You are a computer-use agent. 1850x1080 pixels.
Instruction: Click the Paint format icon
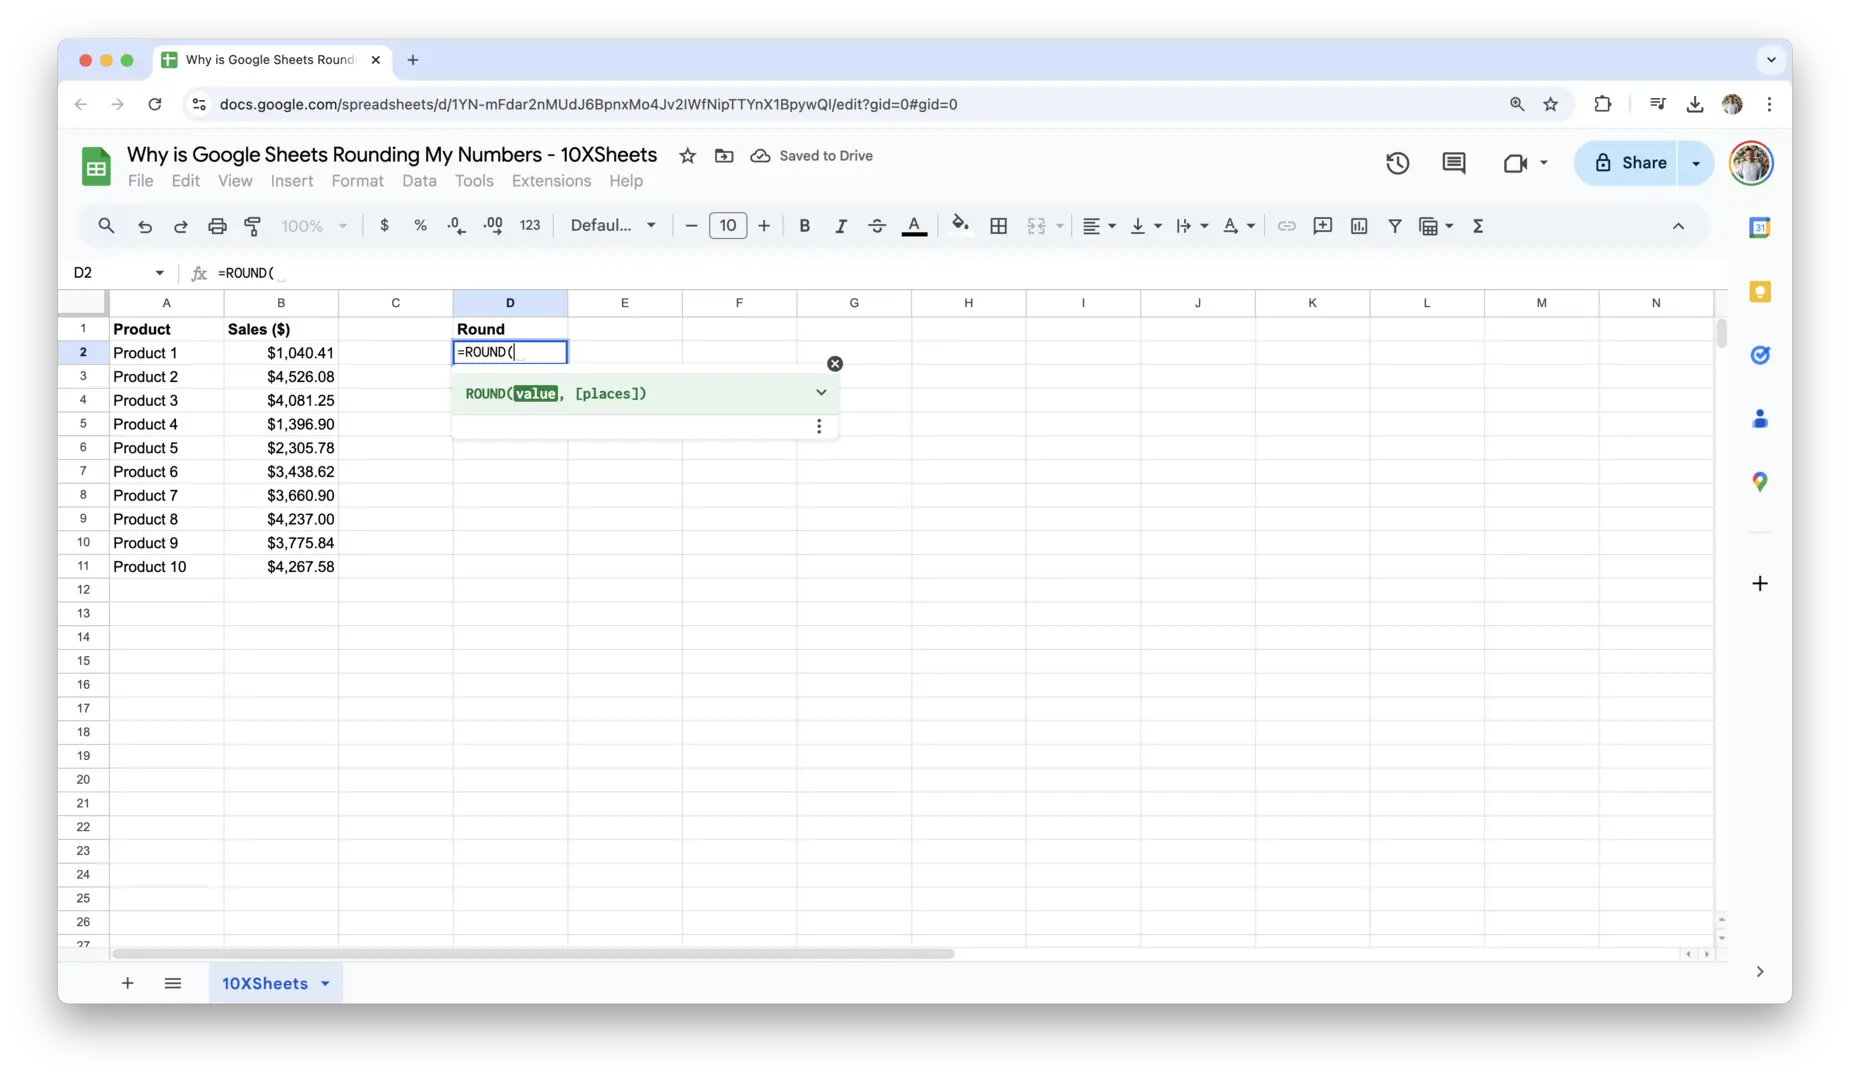point(253,226)
